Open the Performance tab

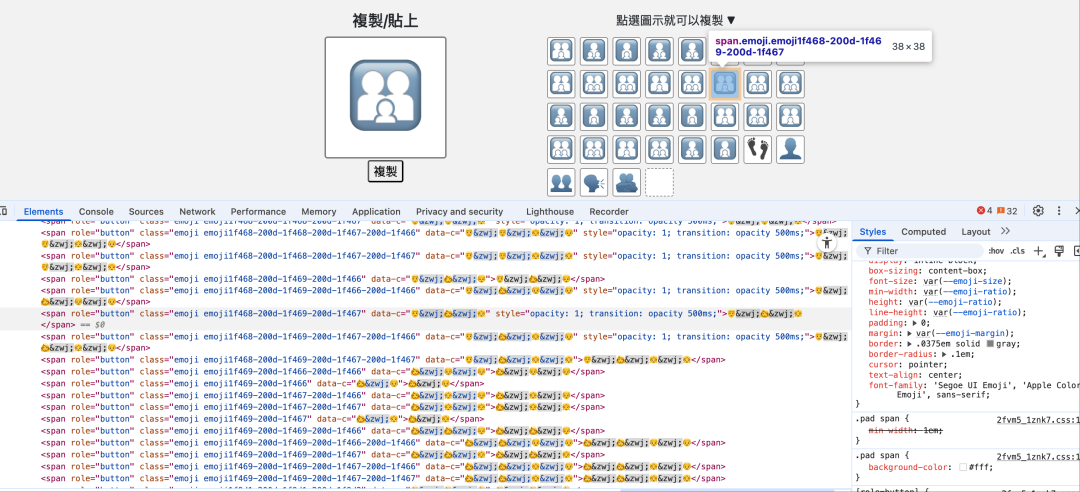point(258,212)
